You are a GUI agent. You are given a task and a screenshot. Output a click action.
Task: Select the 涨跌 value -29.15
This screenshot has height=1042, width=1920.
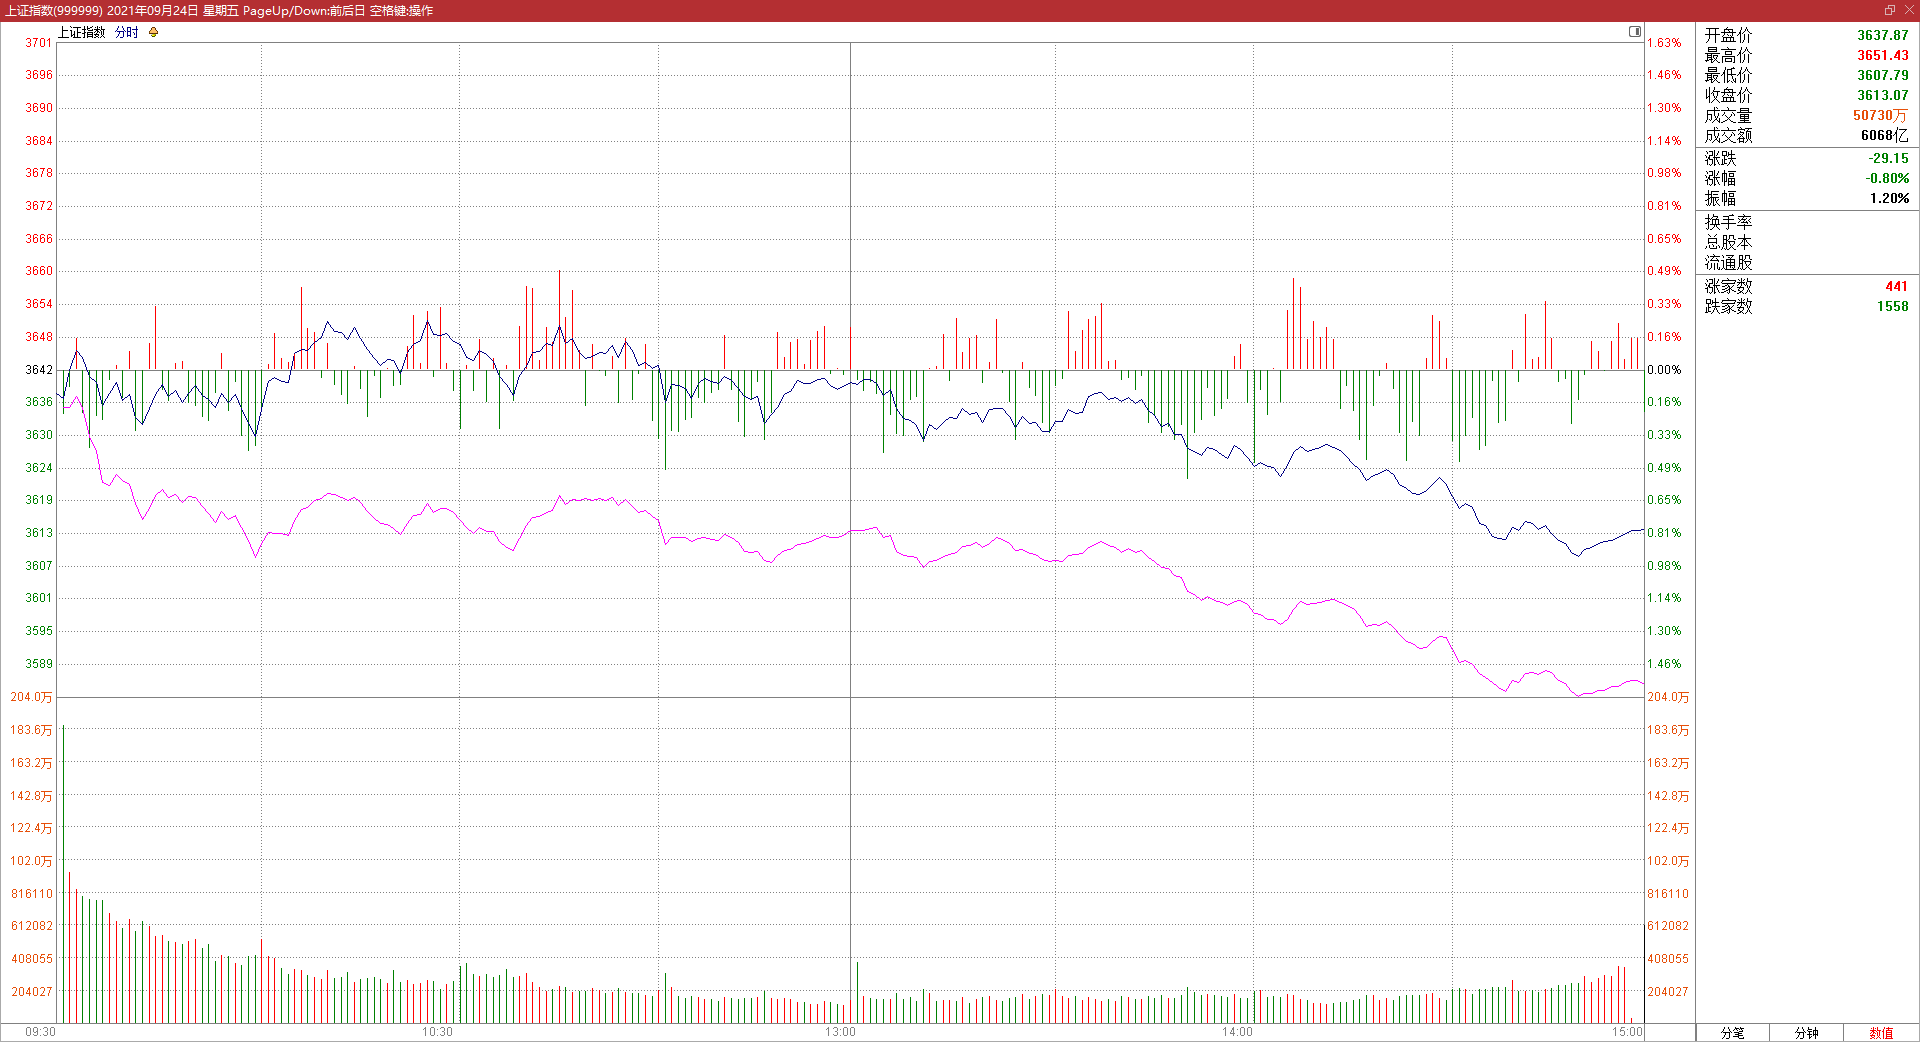[1888, 158]
